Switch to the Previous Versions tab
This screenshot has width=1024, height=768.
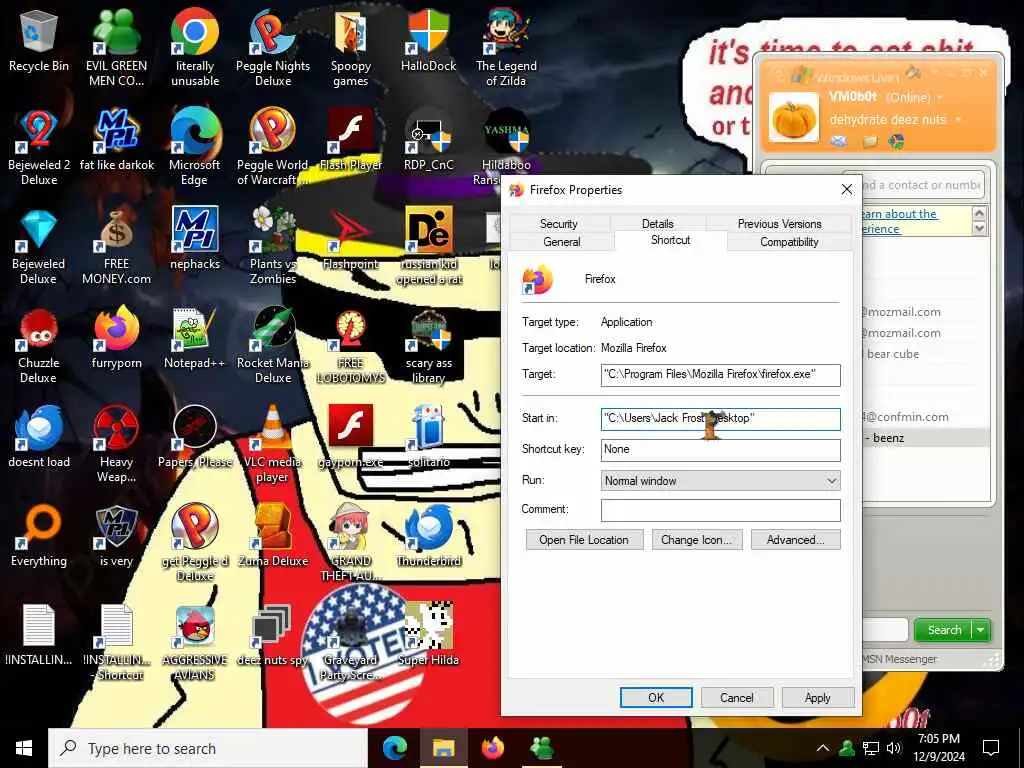(x=779, y=223)
